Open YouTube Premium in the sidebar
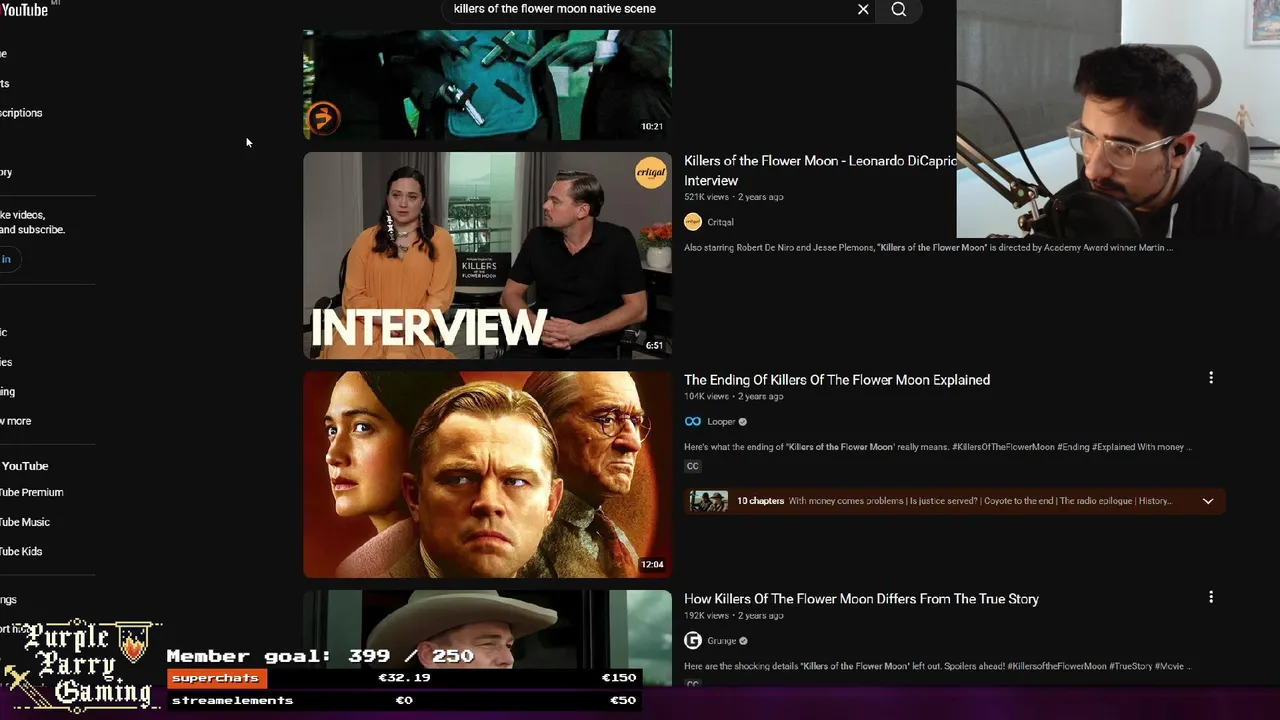The image size is (1280, 720). point(32,492)
